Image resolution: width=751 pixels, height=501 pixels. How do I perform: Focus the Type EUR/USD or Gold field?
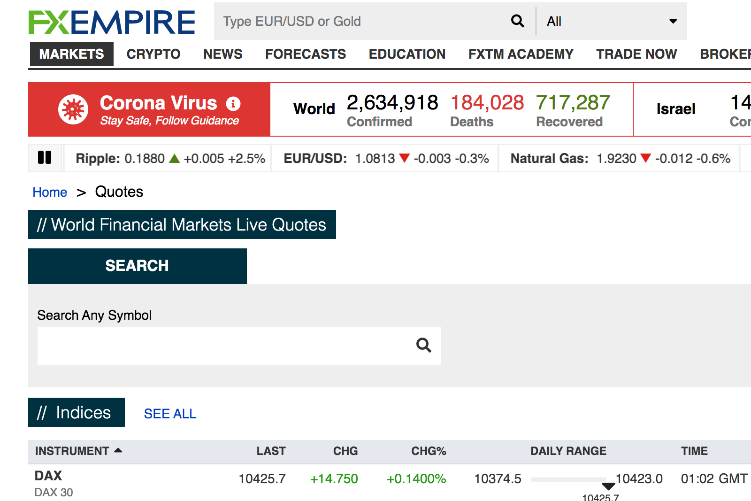coord(362,21)
